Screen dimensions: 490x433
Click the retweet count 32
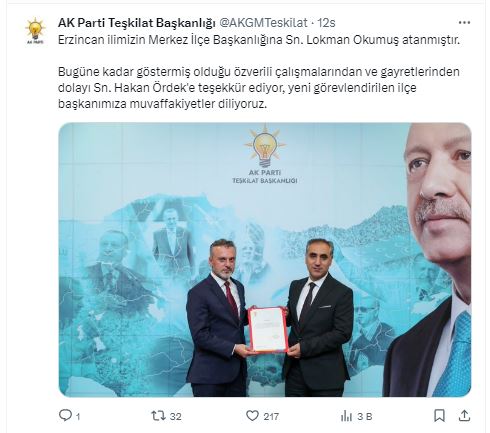pos(176,417)
